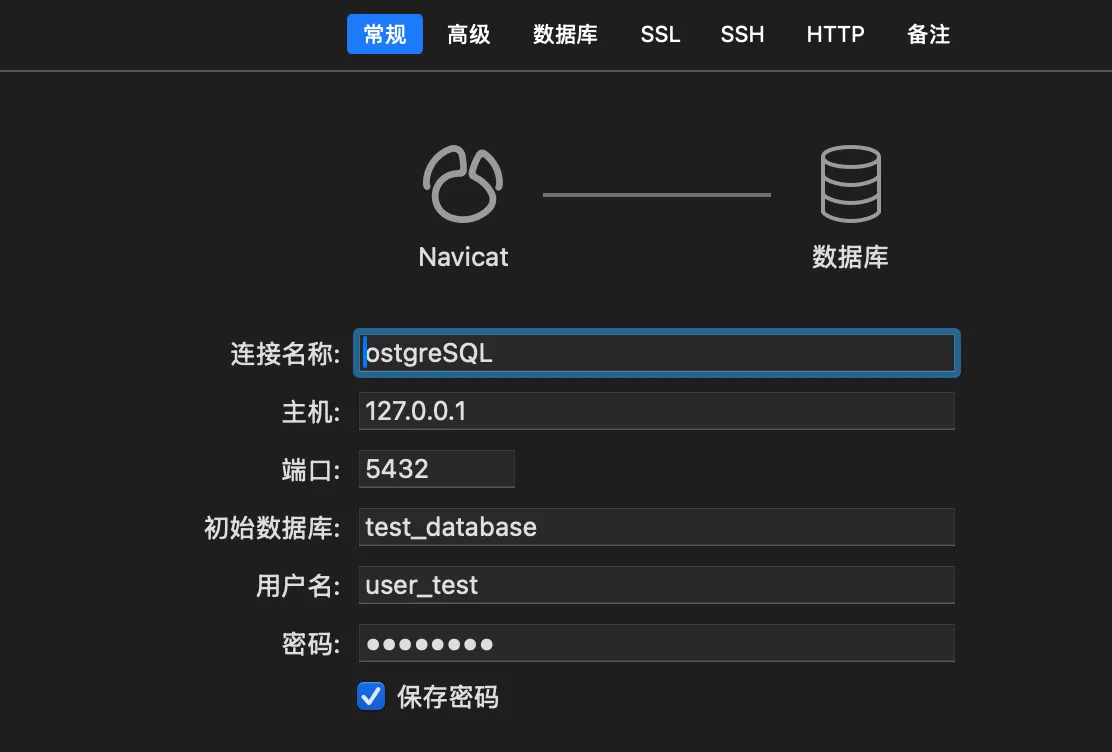Go to the SSL tab
This screenshot has width=1112, height=752.
click(x=660, y=34)
